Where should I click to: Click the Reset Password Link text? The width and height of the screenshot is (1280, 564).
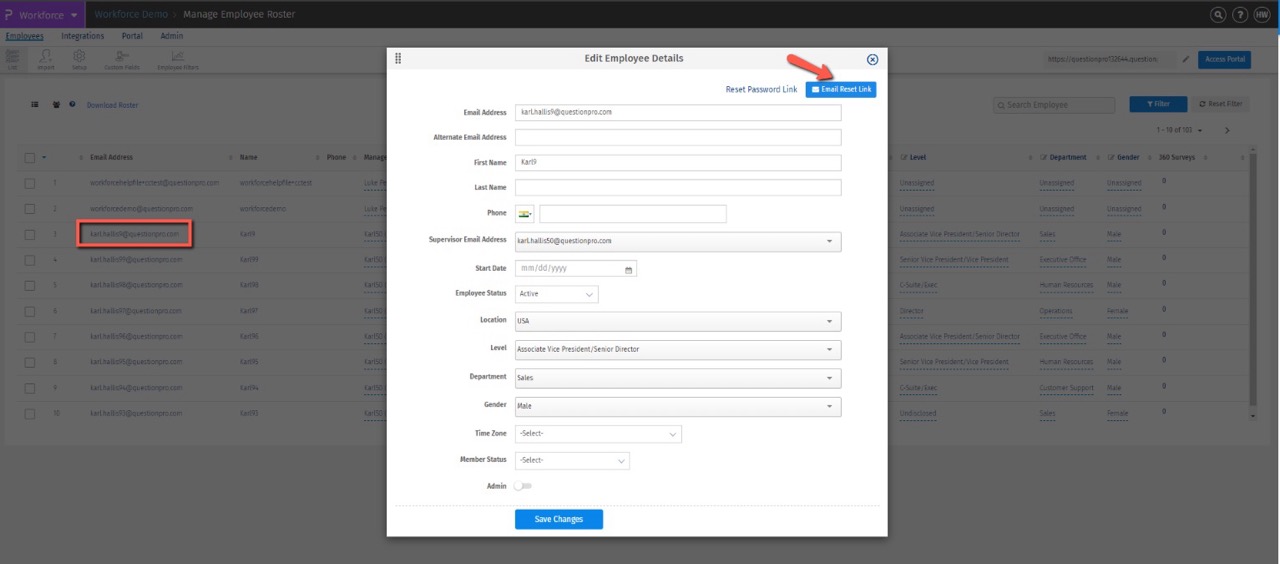[x=762, y=90]
